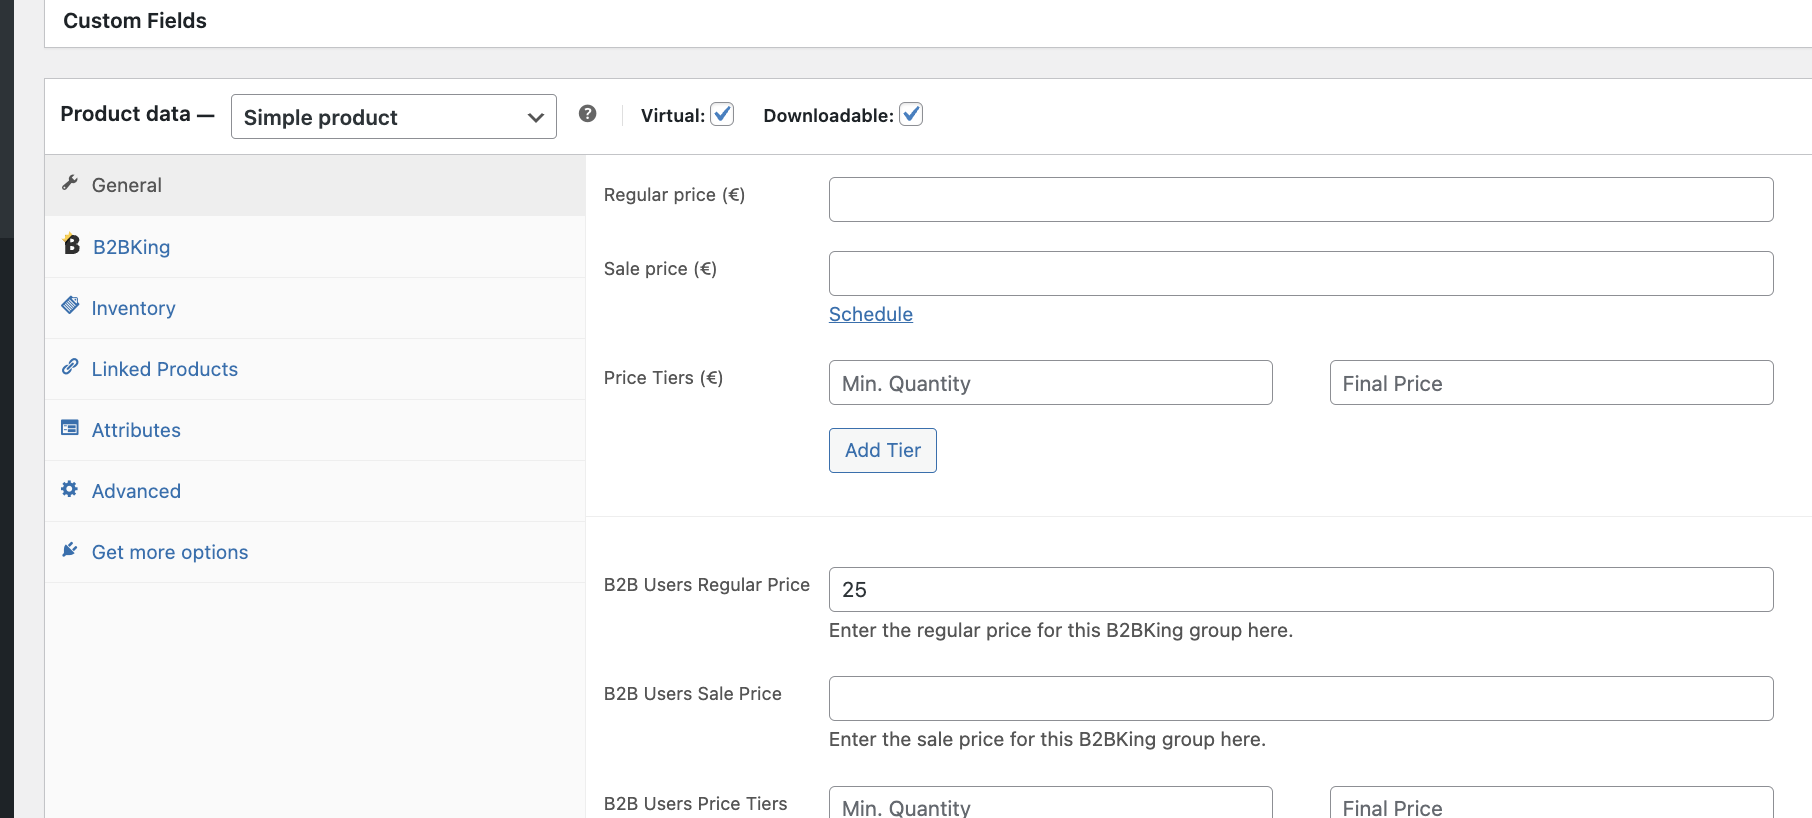Viewport: 1812px width, 818px height.
Task: Click the B2B Users Sale Price field
Action: point(1301,698)
